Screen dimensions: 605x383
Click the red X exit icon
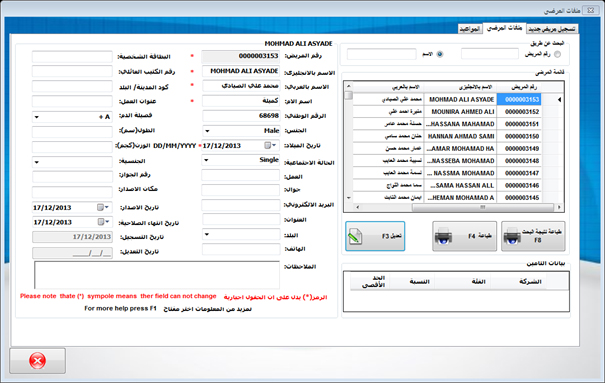click(37, 361)
